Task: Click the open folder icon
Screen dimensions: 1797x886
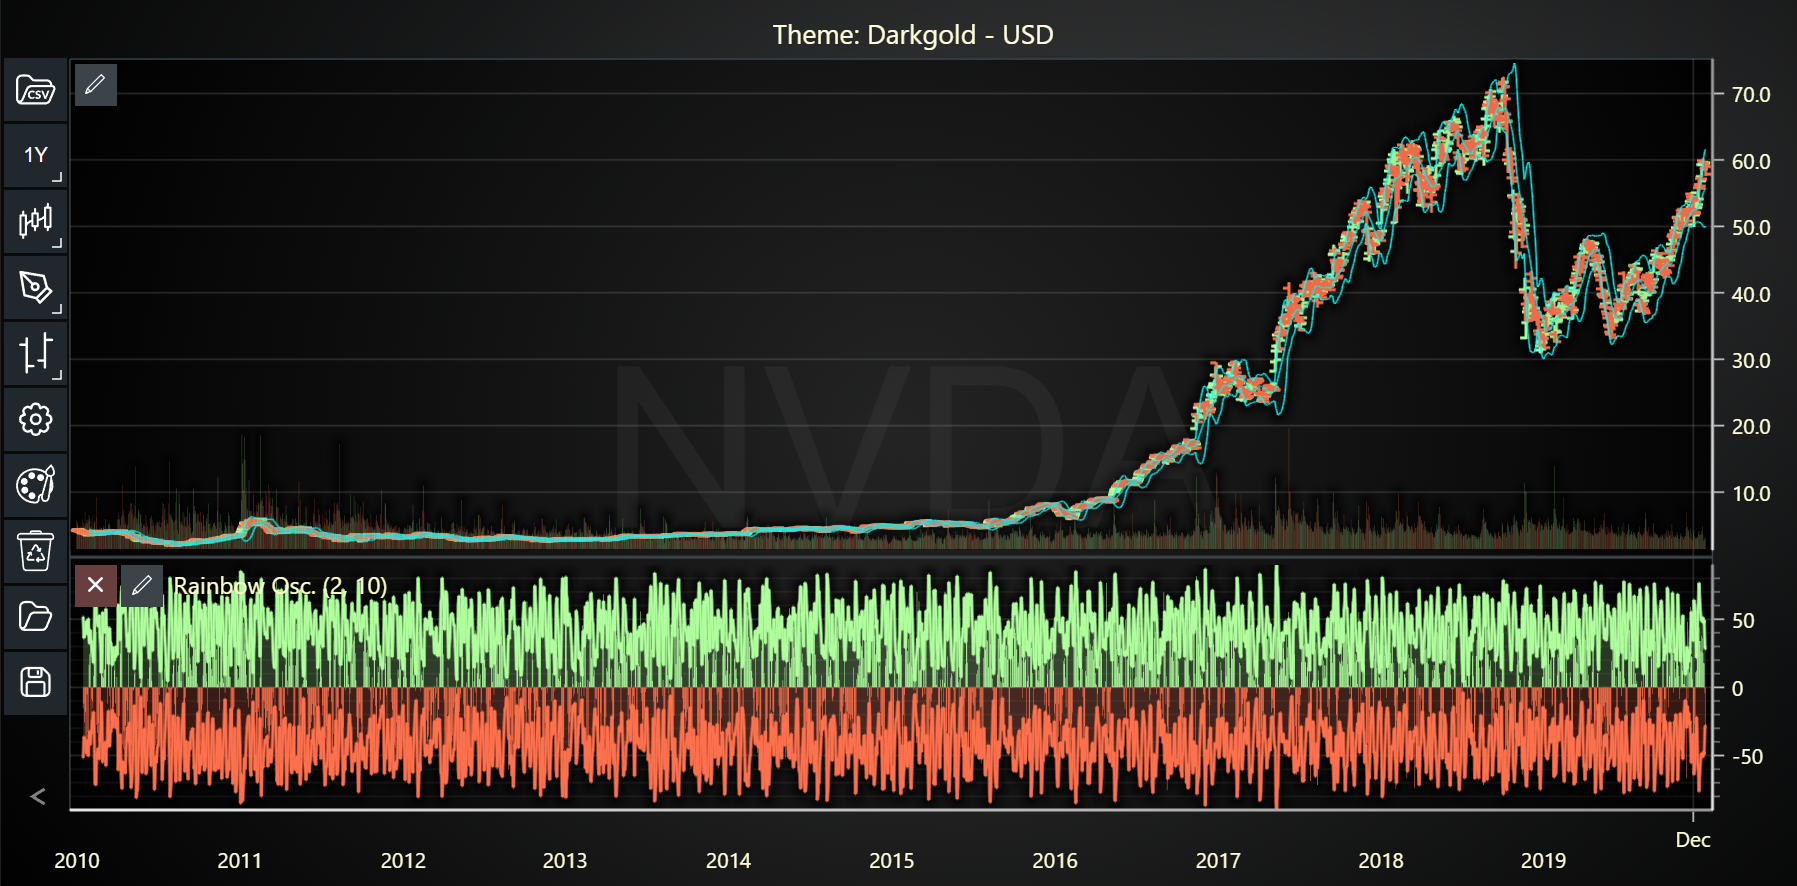Action: coord(36,616)
